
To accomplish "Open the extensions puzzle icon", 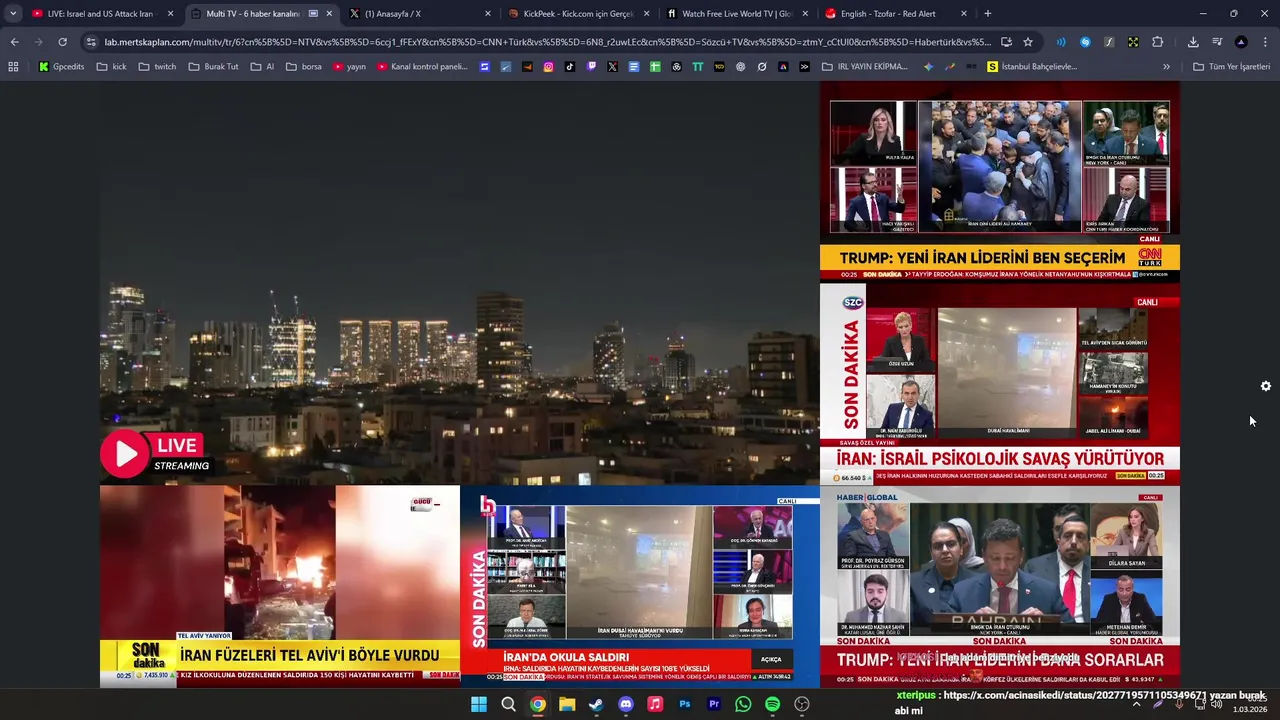I will (1157, 42).
